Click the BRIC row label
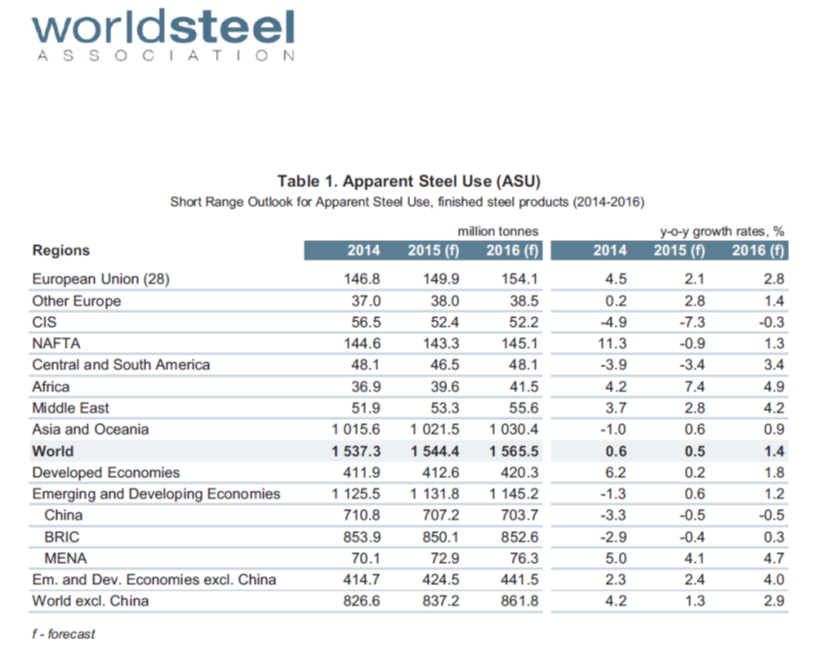 pyautogui.click(x=63, y=537)
